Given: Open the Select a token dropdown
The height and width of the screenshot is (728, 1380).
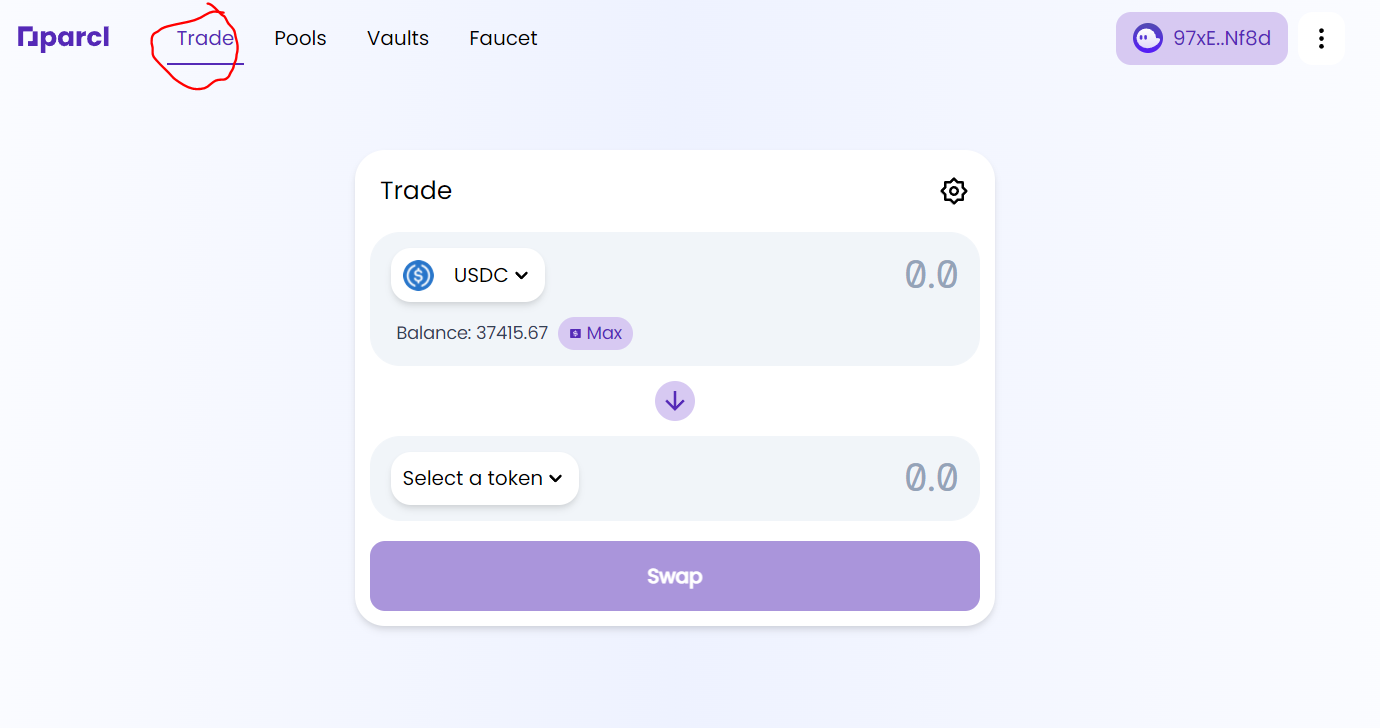Looking at the screenshot, I should point(485,478).
